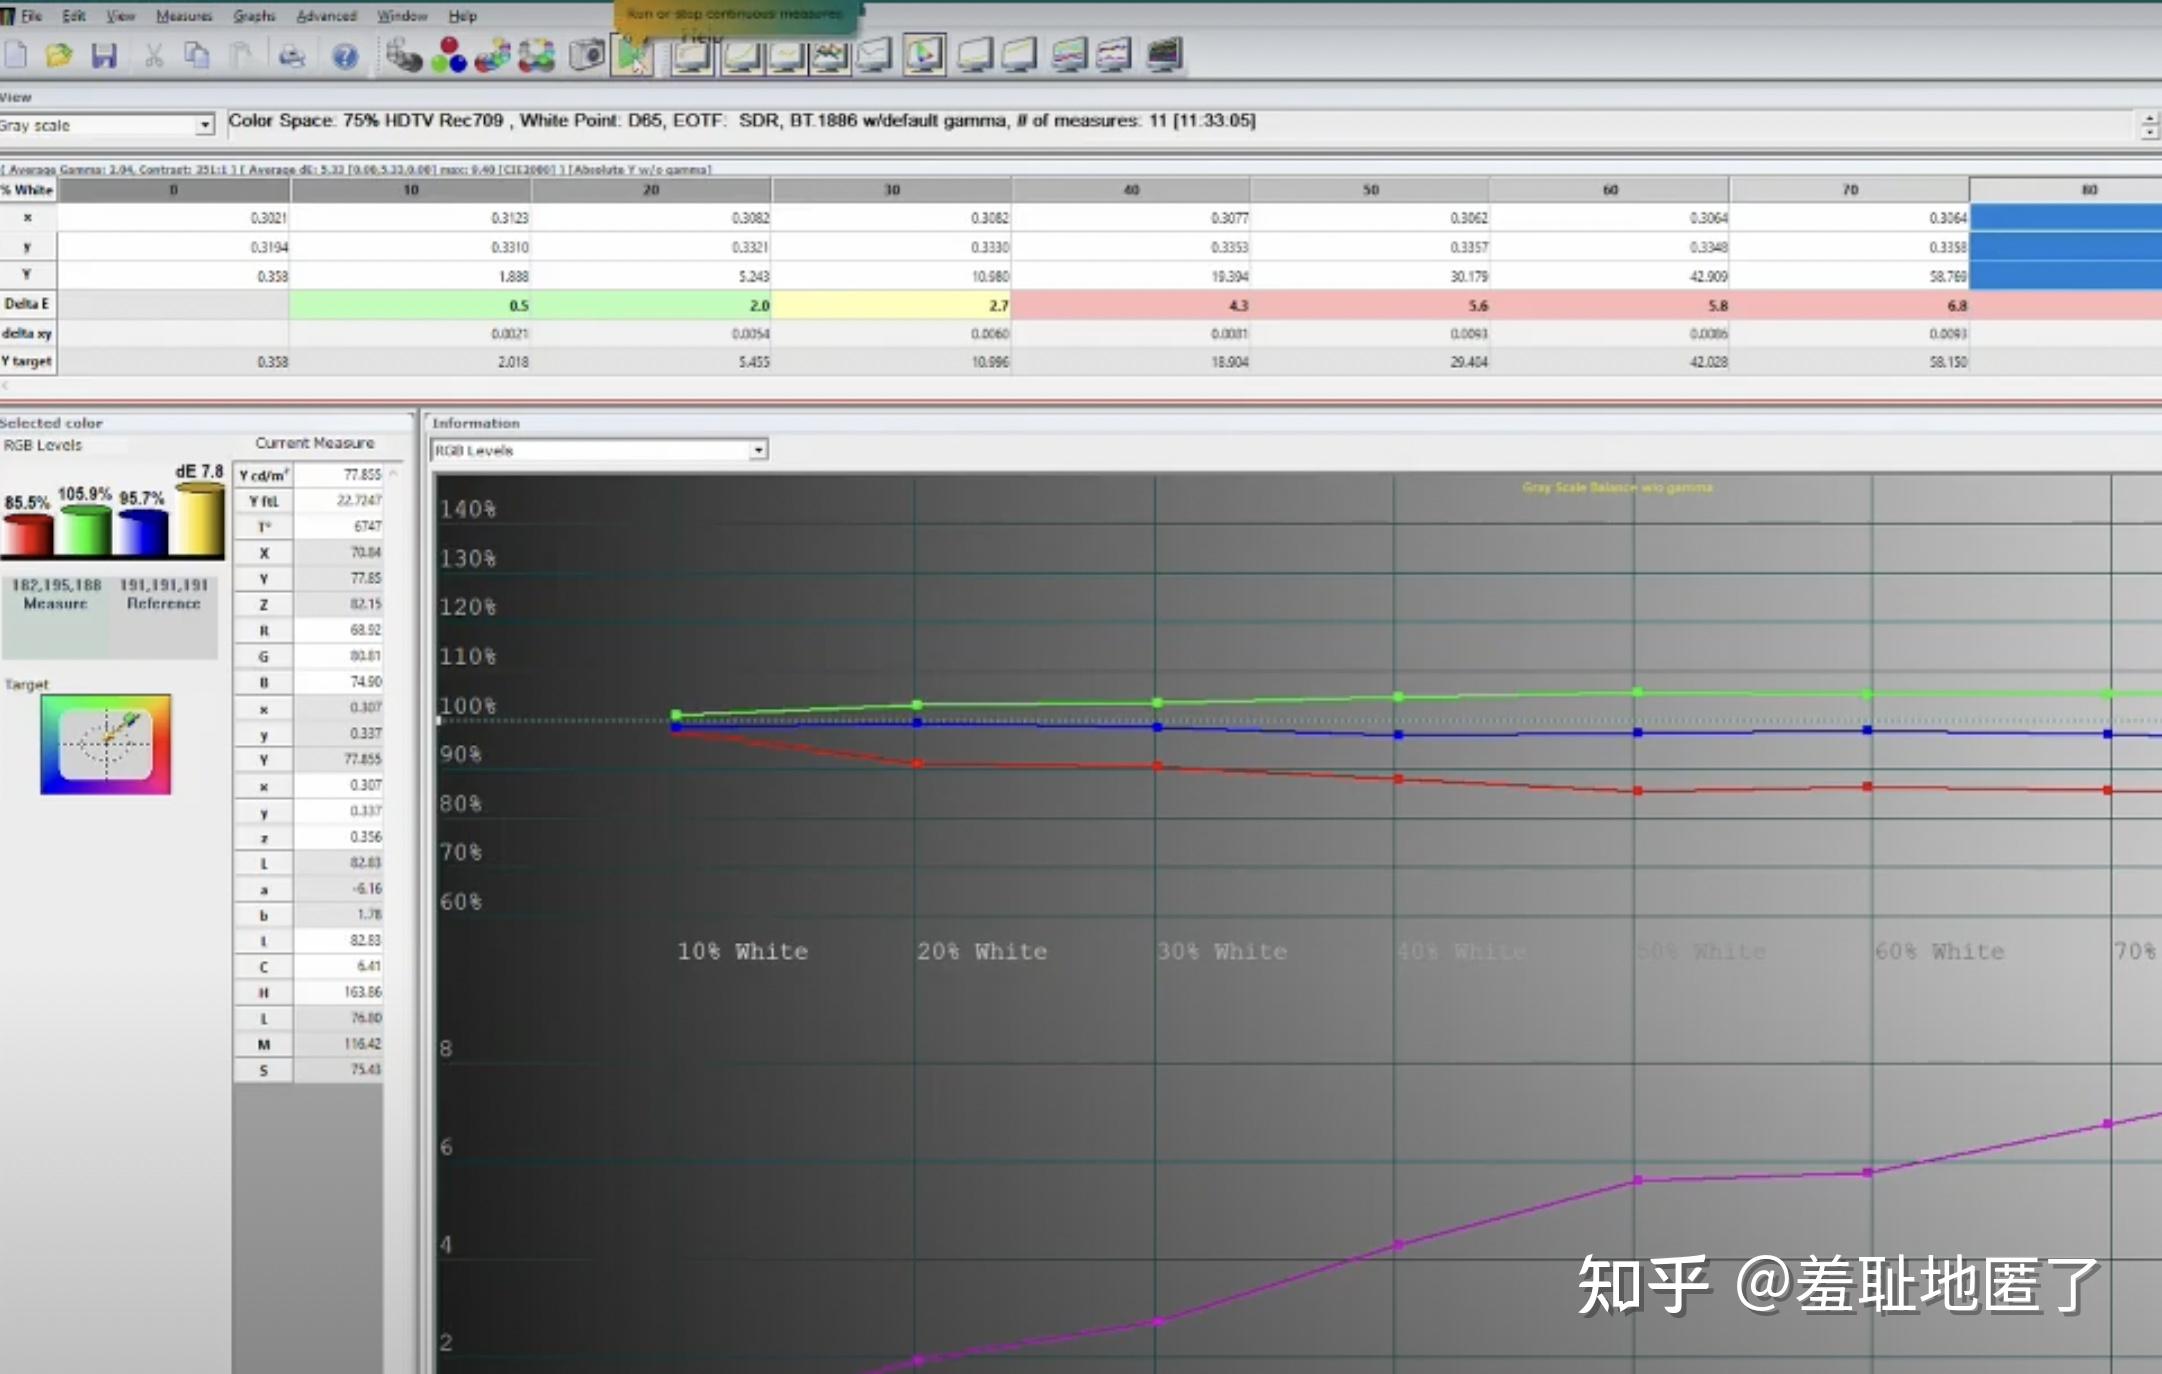2162x1374 pixels.
Task: Click the Print icon in the toolbar
Action: pos(292,56)
